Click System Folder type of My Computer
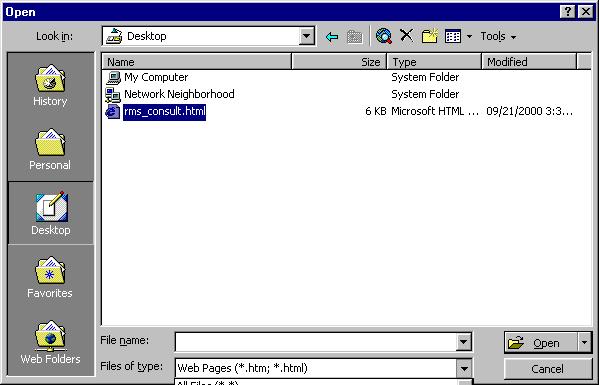The height and width of the screenshot is (385, 599). [x=425, y=77]
